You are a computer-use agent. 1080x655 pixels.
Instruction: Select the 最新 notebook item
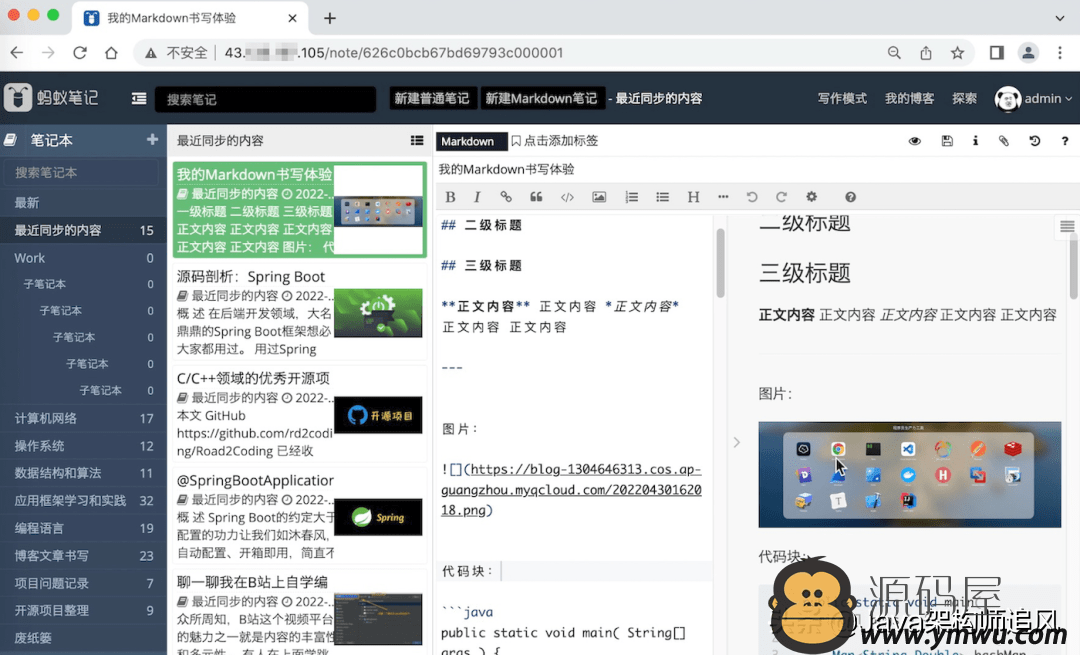point(83,202)
